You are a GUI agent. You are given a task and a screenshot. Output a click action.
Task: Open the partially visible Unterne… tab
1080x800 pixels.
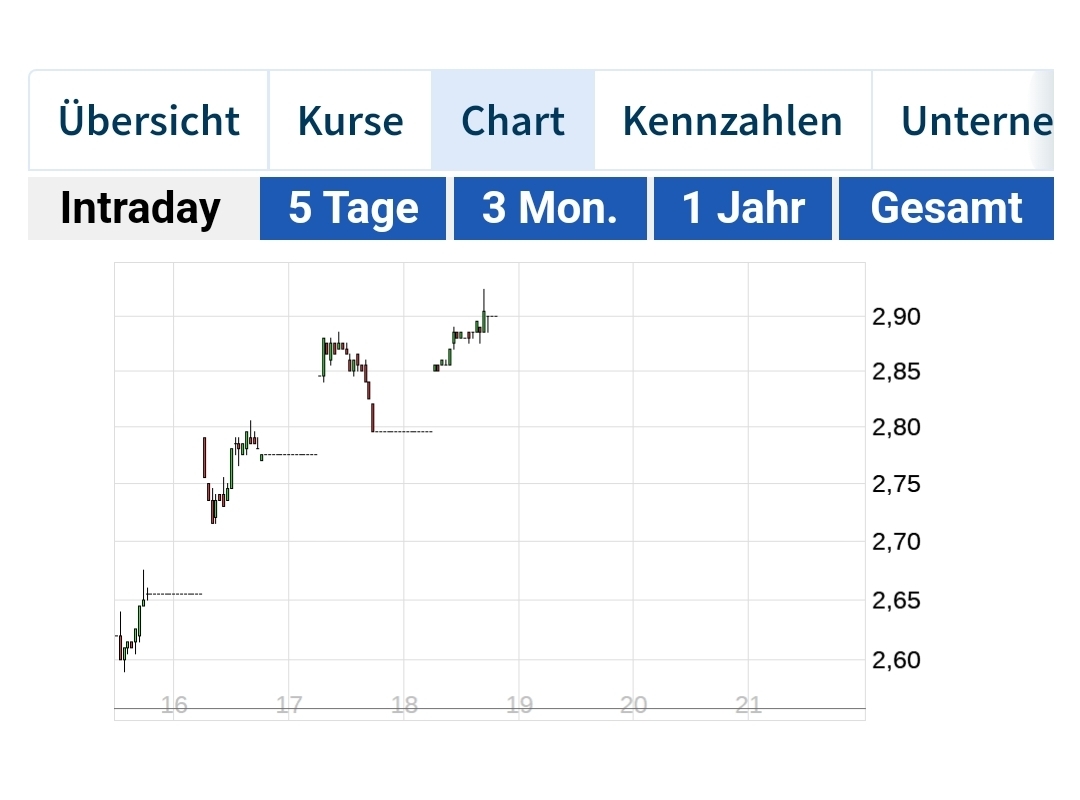975,121
